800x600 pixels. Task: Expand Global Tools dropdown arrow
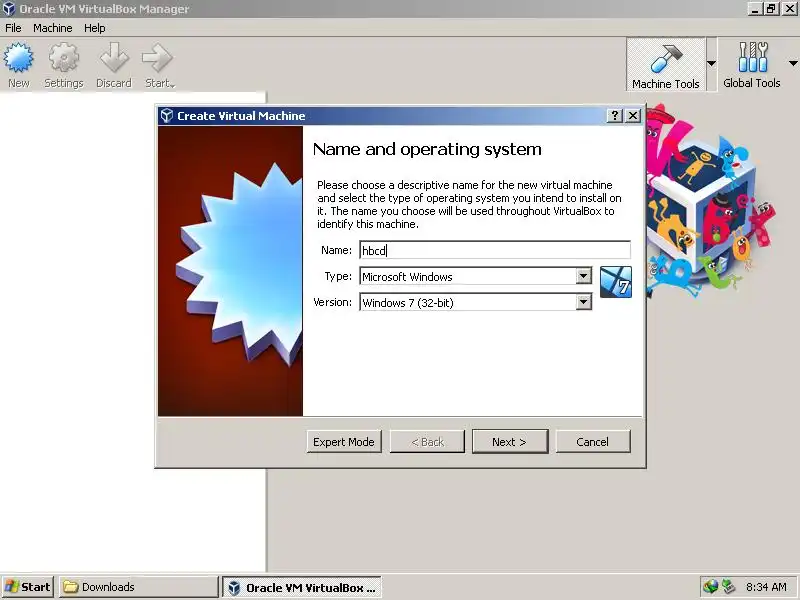tap(793, 64)
